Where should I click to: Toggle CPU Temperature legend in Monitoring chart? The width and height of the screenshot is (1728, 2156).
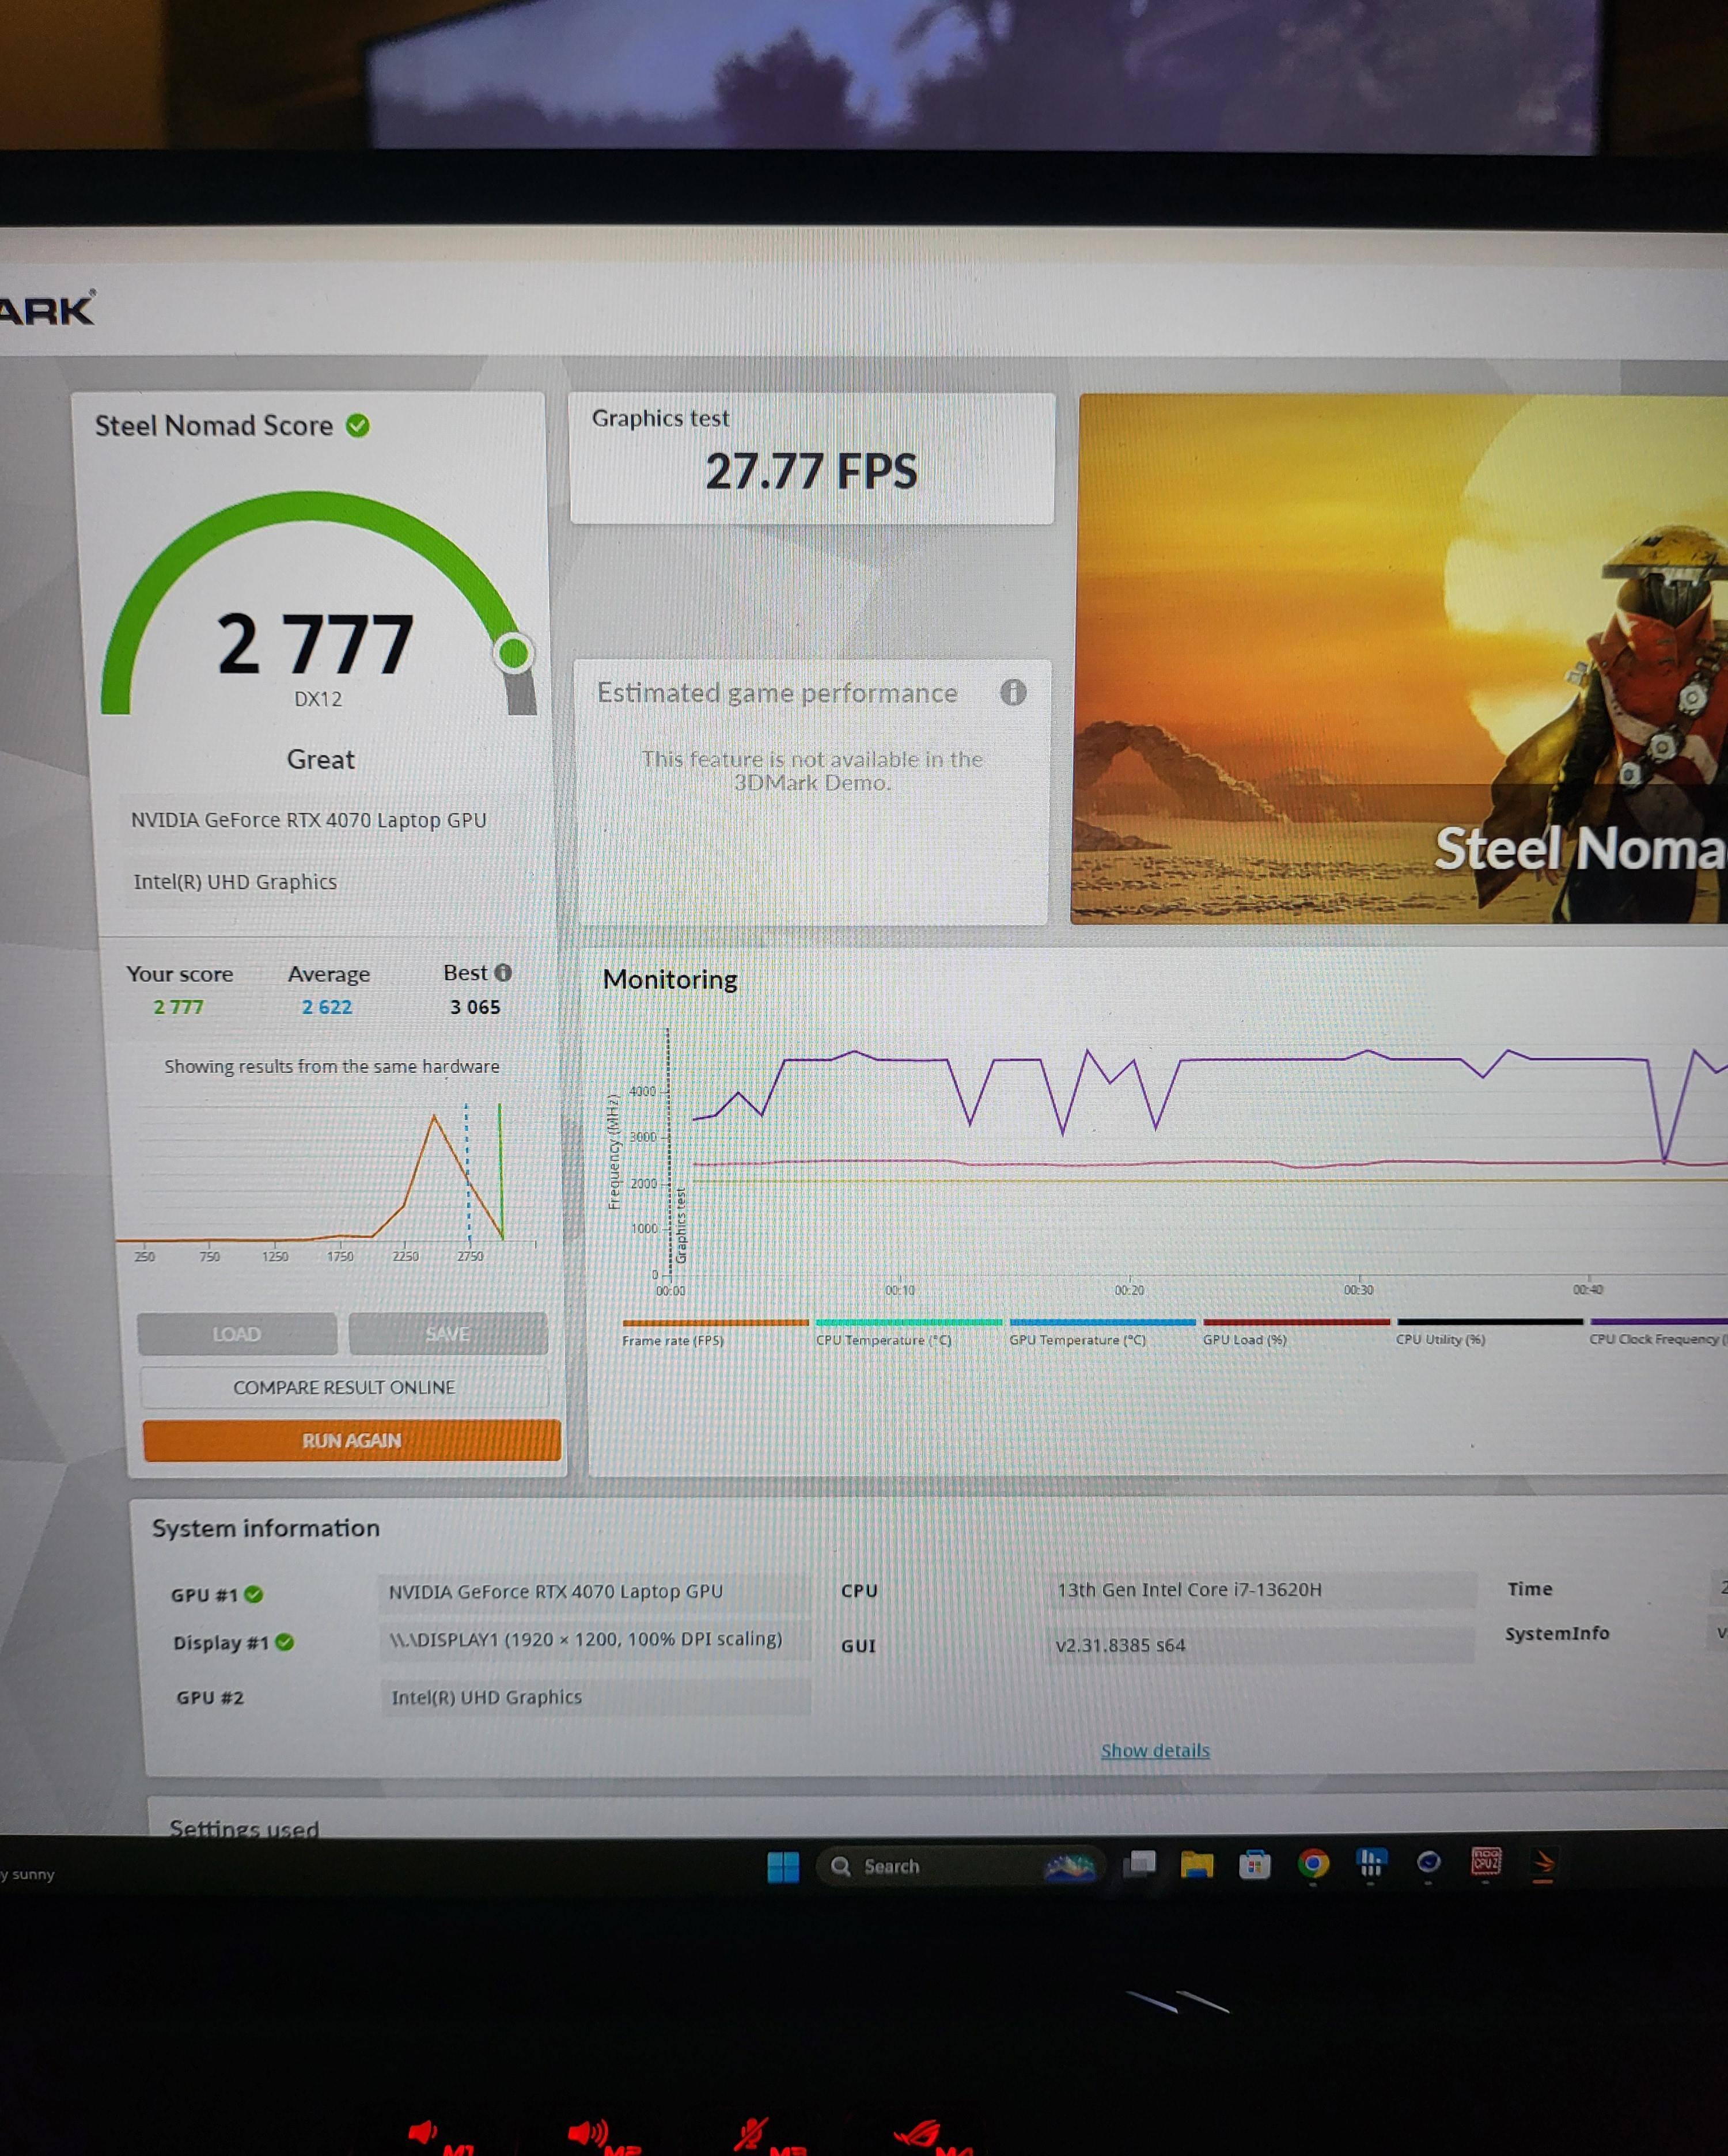[883, 1340]
